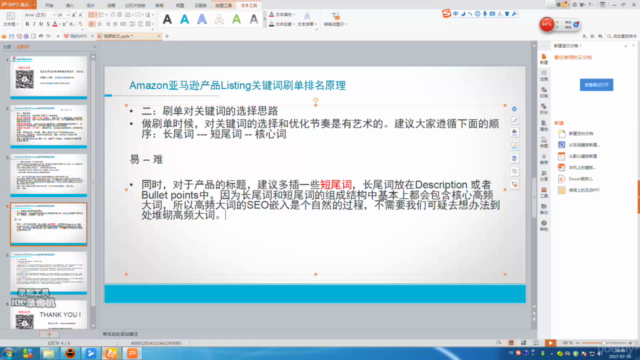Screen dimensions: 640x360
Task: Click the undo arrow icon
Action: [x=41, y=36]
